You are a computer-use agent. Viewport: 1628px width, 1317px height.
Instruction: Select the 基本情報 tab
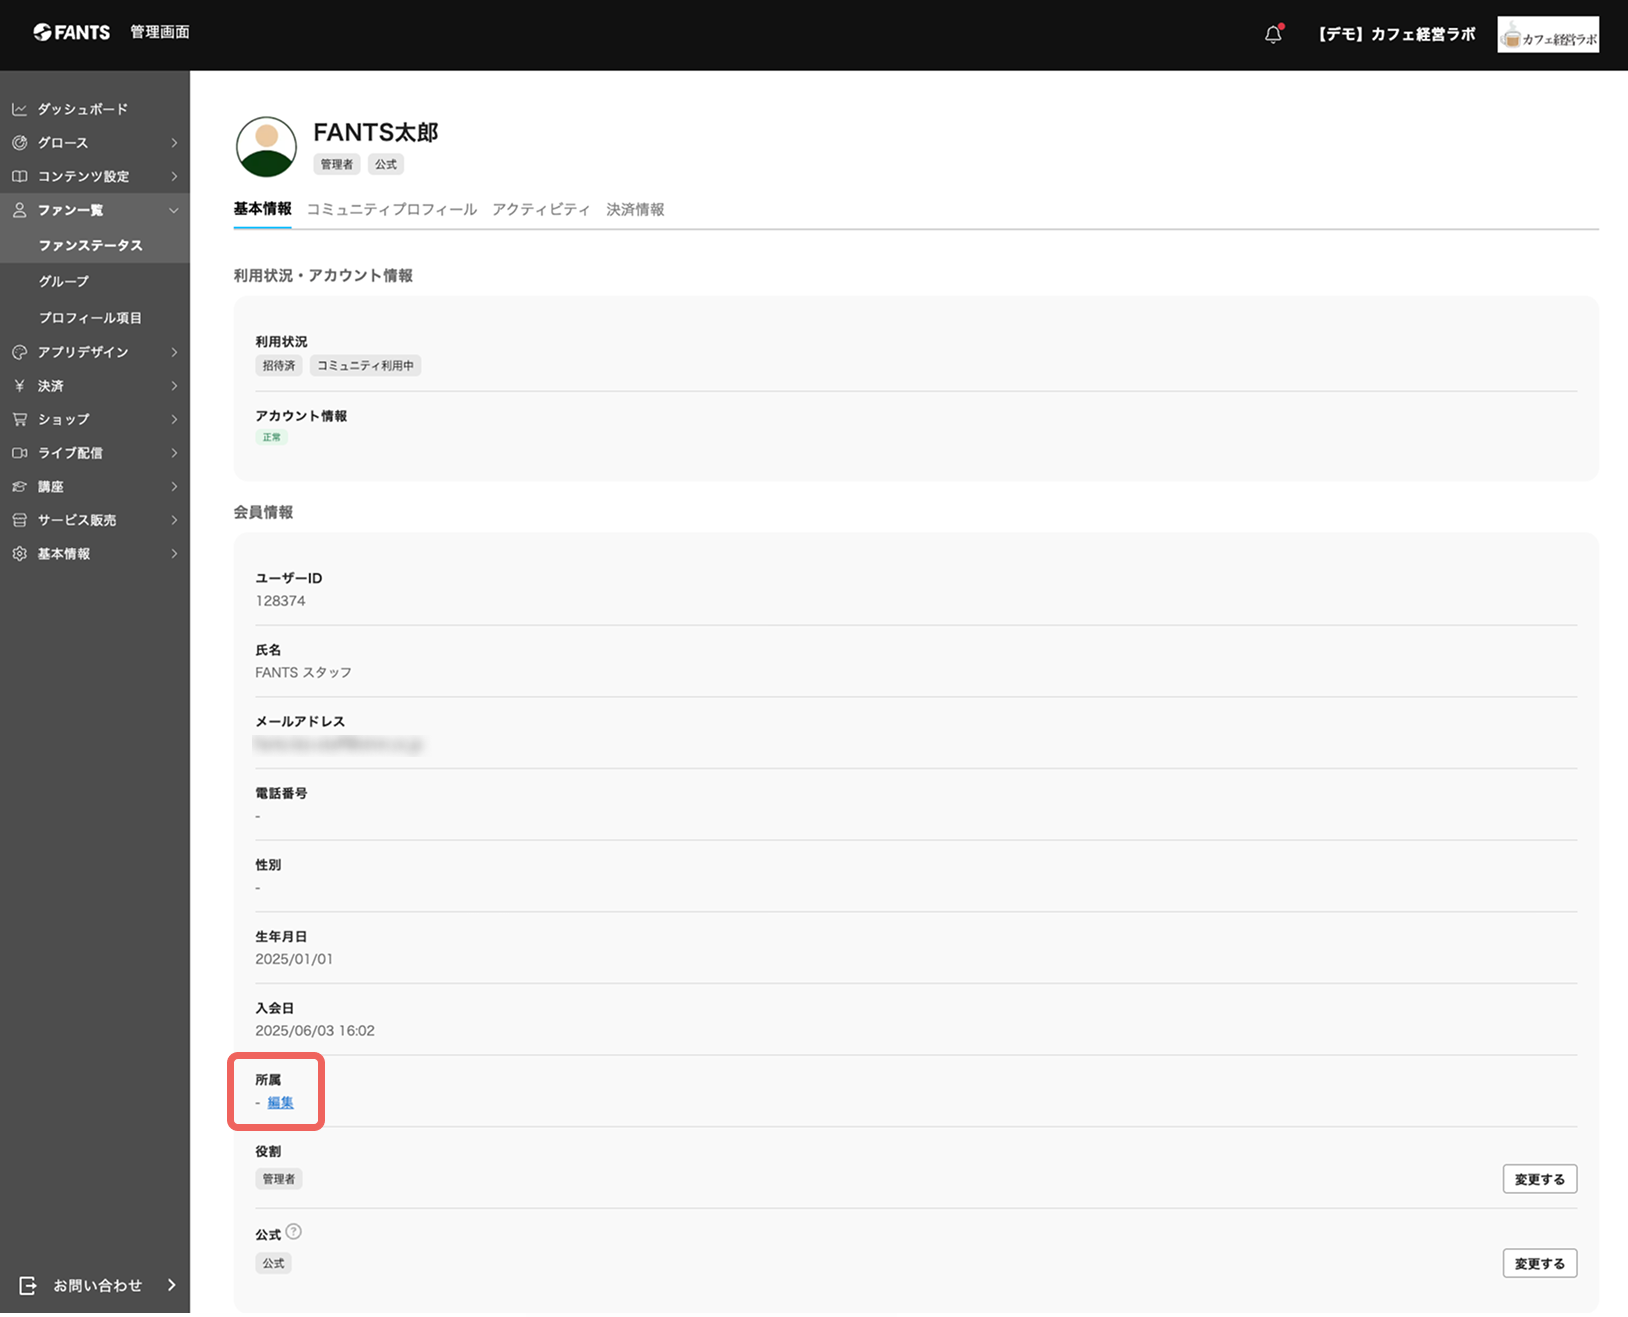pyautogui.click(x=262, y=209)
